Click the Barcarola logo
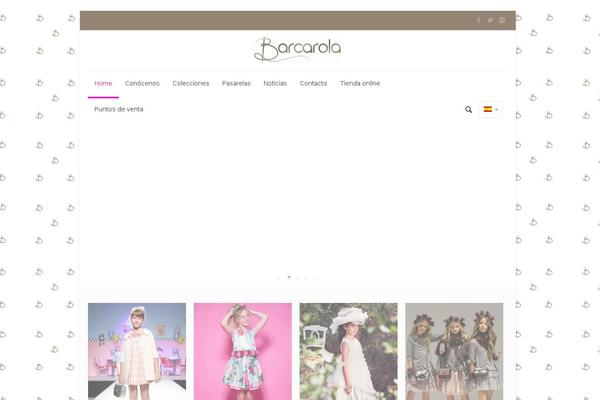 pos(298,49)
